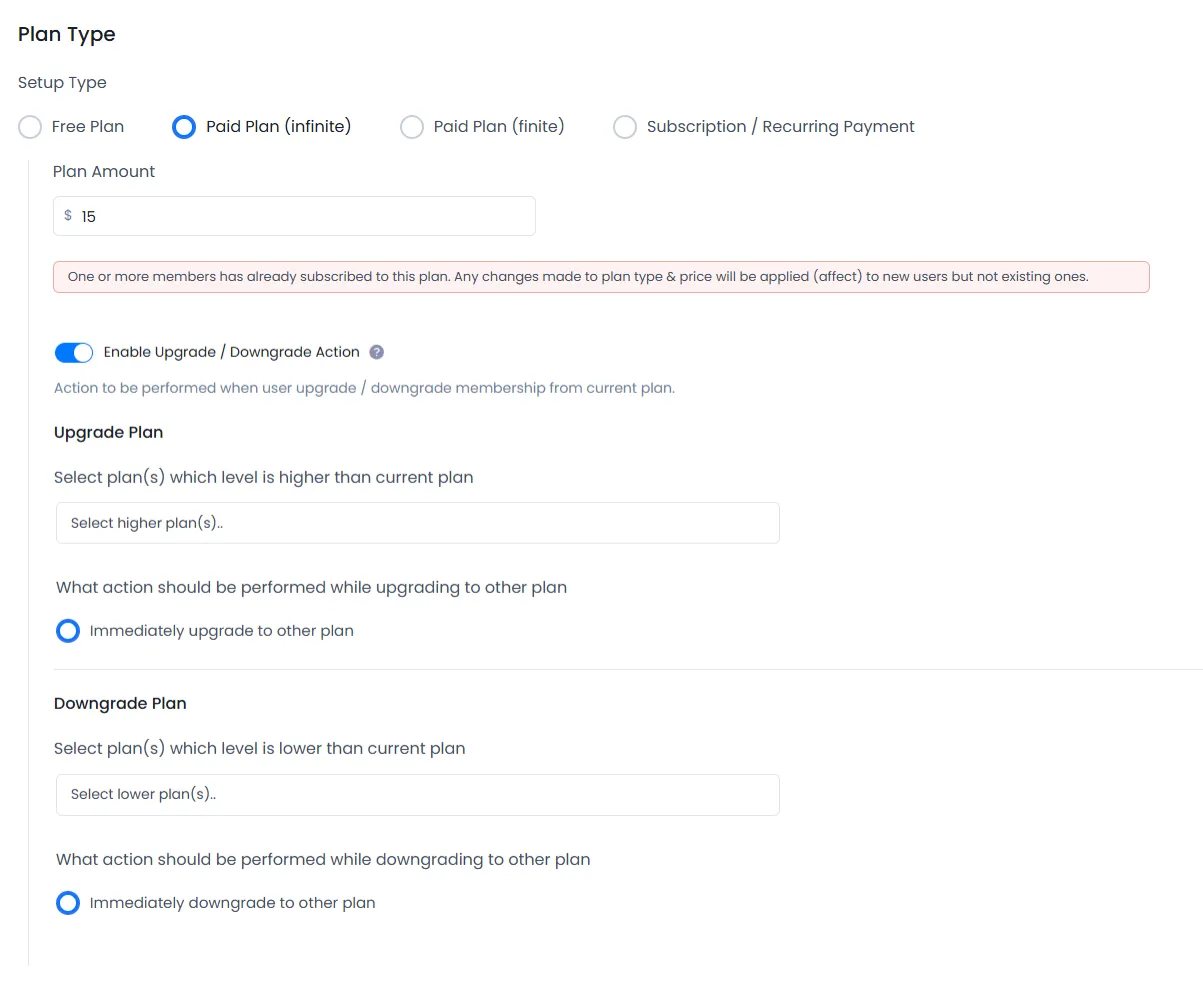Select Paid Plan (finite) setup type

(x=412, y=127)
